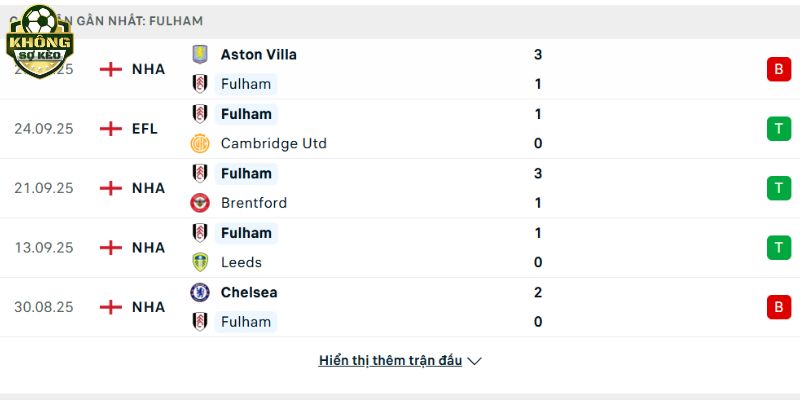
Task: Click the 13.09.25 match date
Action: click(44, 248)
